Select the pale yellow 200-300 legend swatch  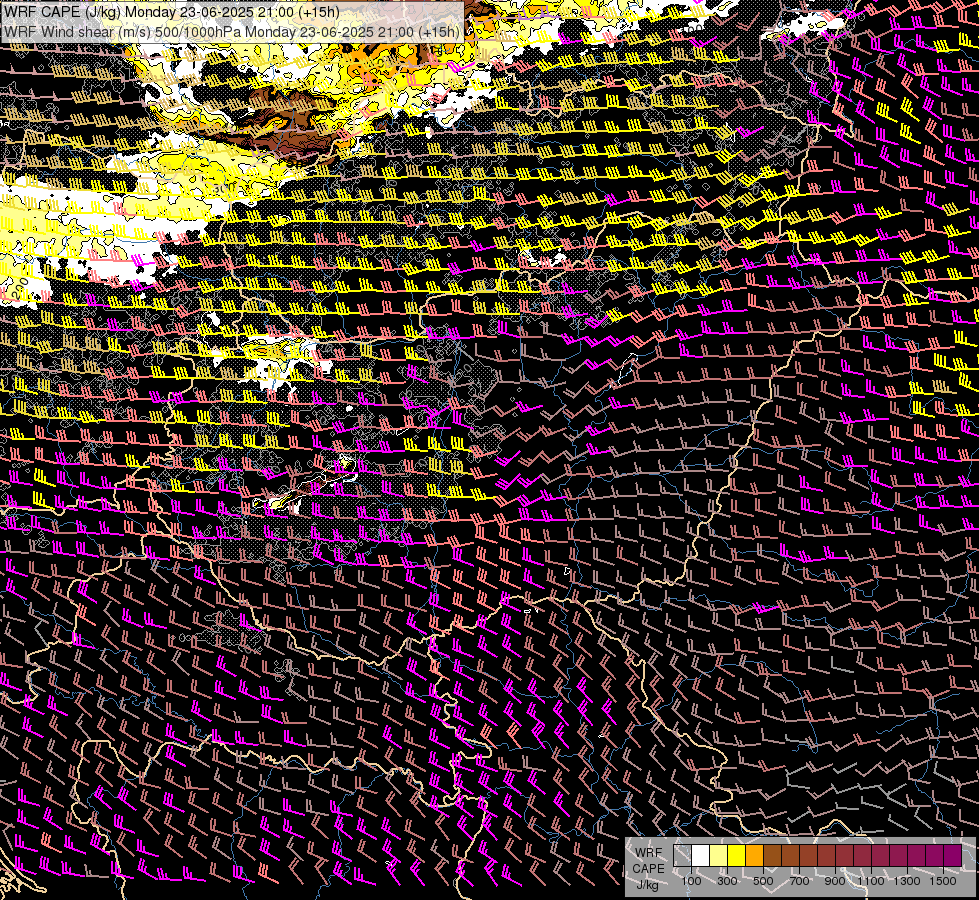(x=718, y=856)
